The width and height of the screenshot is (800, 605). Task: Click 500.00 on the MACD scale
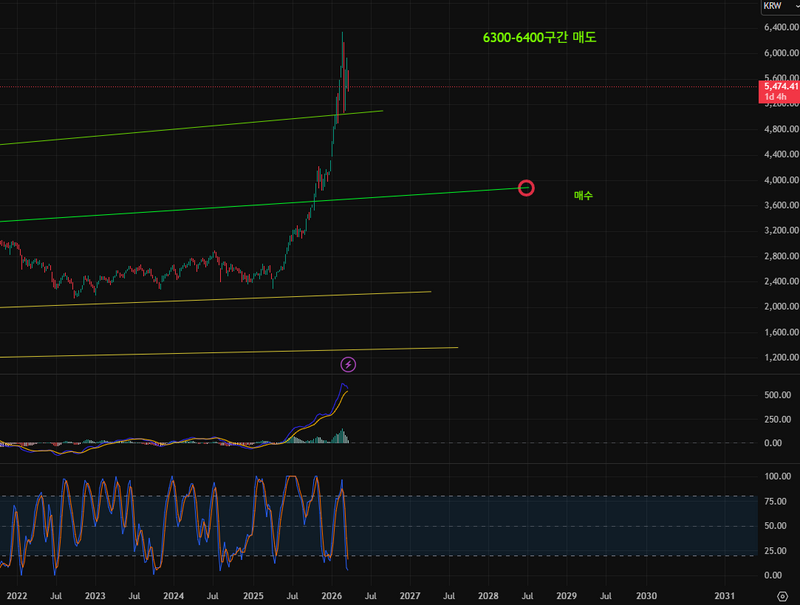(x=777, y=395)
